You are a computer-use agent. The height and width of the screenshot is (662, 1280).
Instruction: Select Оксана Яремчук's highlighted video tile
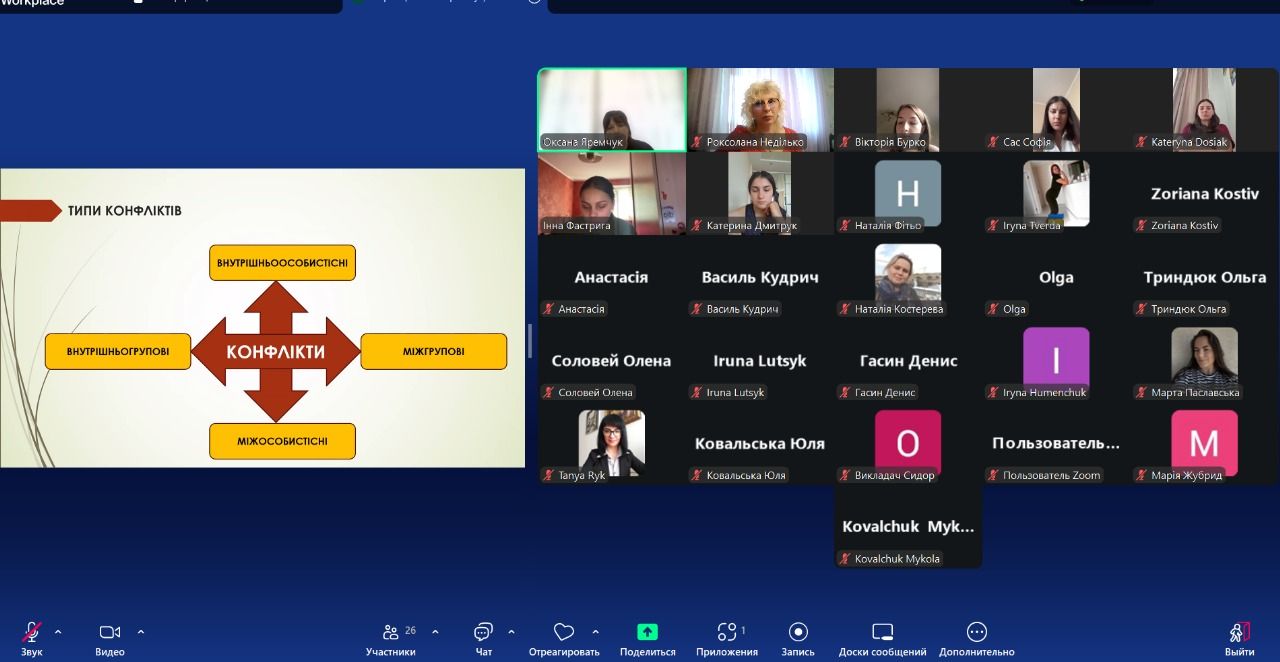(x=612, y=109)
